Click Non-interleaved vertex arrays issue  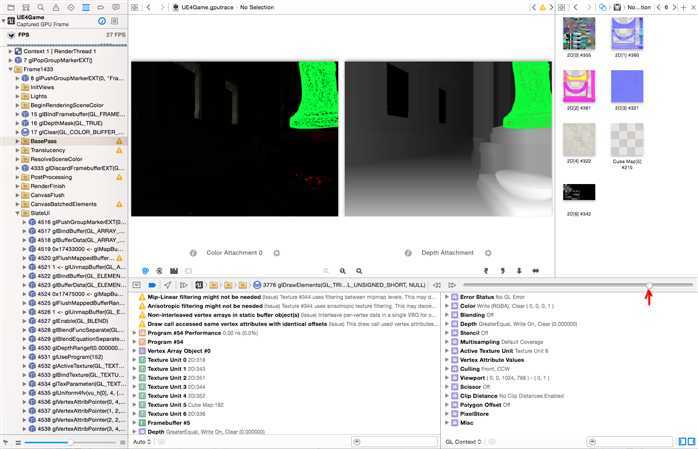pos(223,315)
